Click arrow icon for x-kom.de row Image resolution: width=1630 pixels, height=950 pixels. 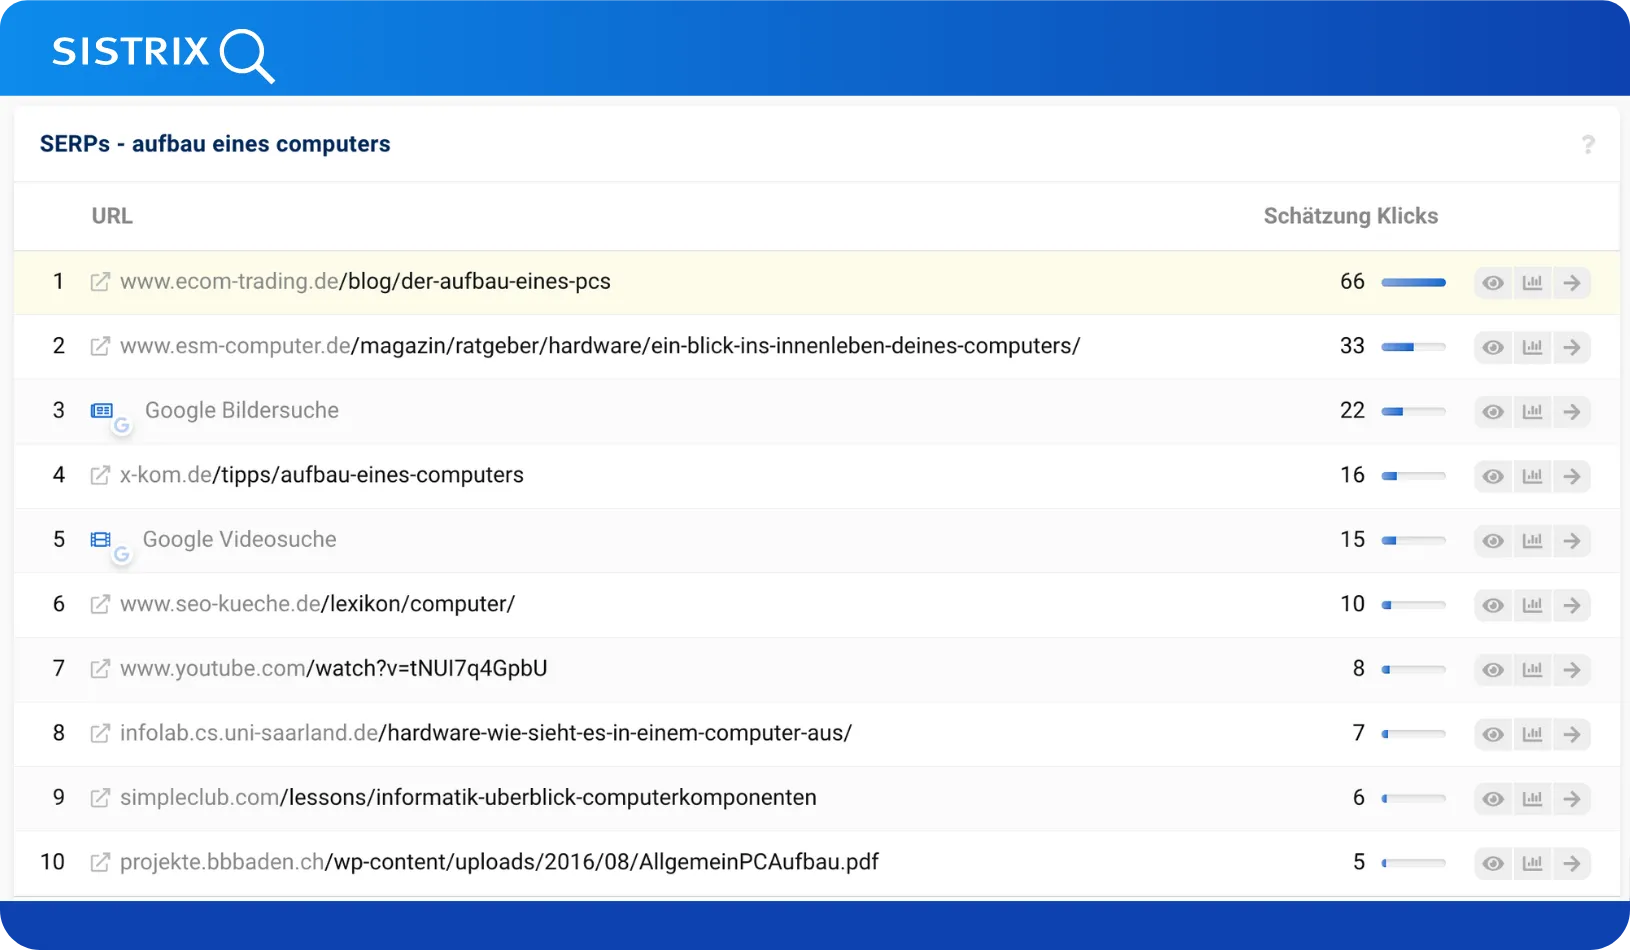1572,476
